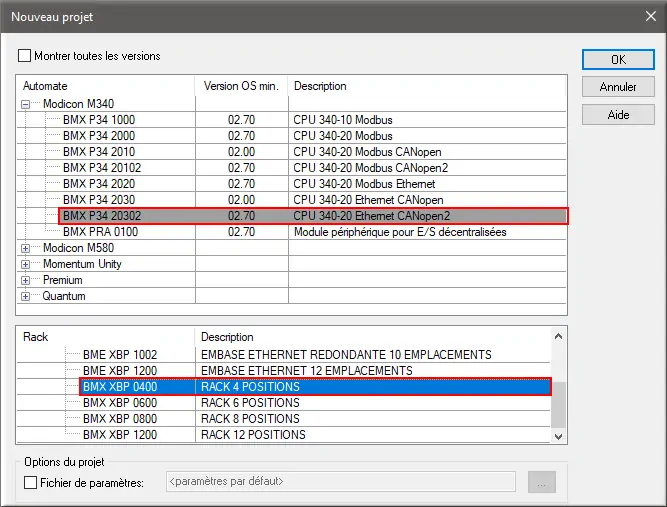Click the rack list scroll-down arrow
Screen dimensions: 667x507
(x=559, y=436)
